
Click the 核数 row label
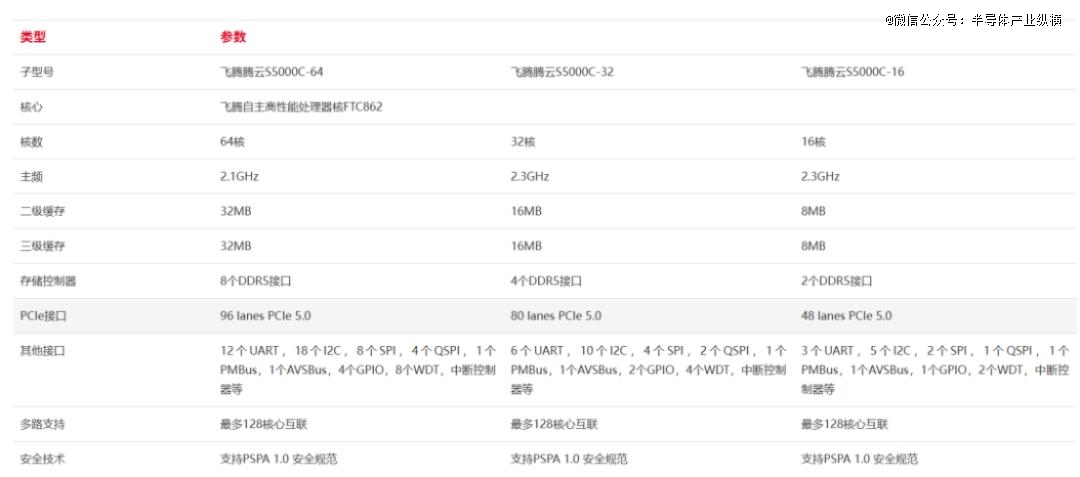(x=31, y=142)
